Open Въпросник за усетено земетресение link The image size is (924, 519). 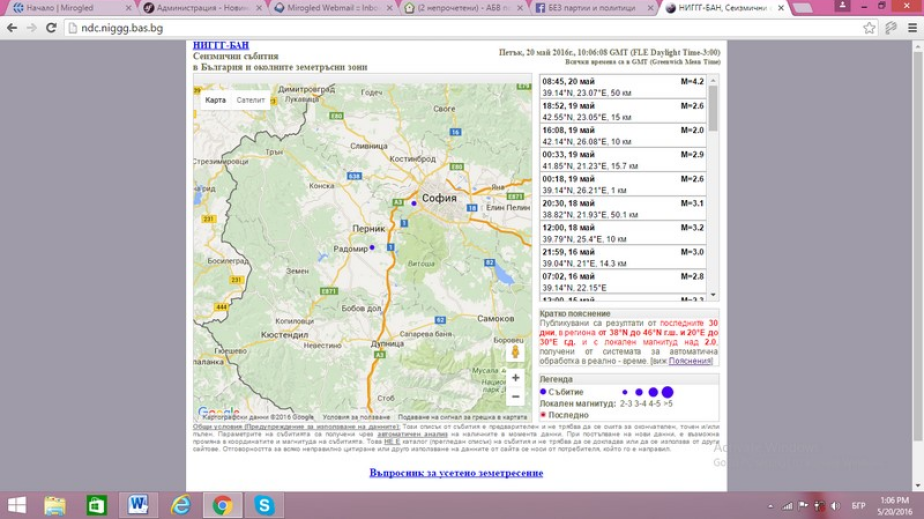coord(456,473)
